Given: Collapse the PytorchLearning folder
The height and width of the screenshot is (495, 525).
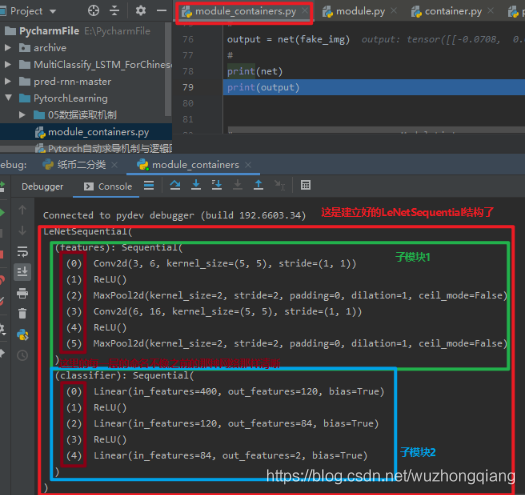Looking at the screenshot, I should [x=8, y=97].
